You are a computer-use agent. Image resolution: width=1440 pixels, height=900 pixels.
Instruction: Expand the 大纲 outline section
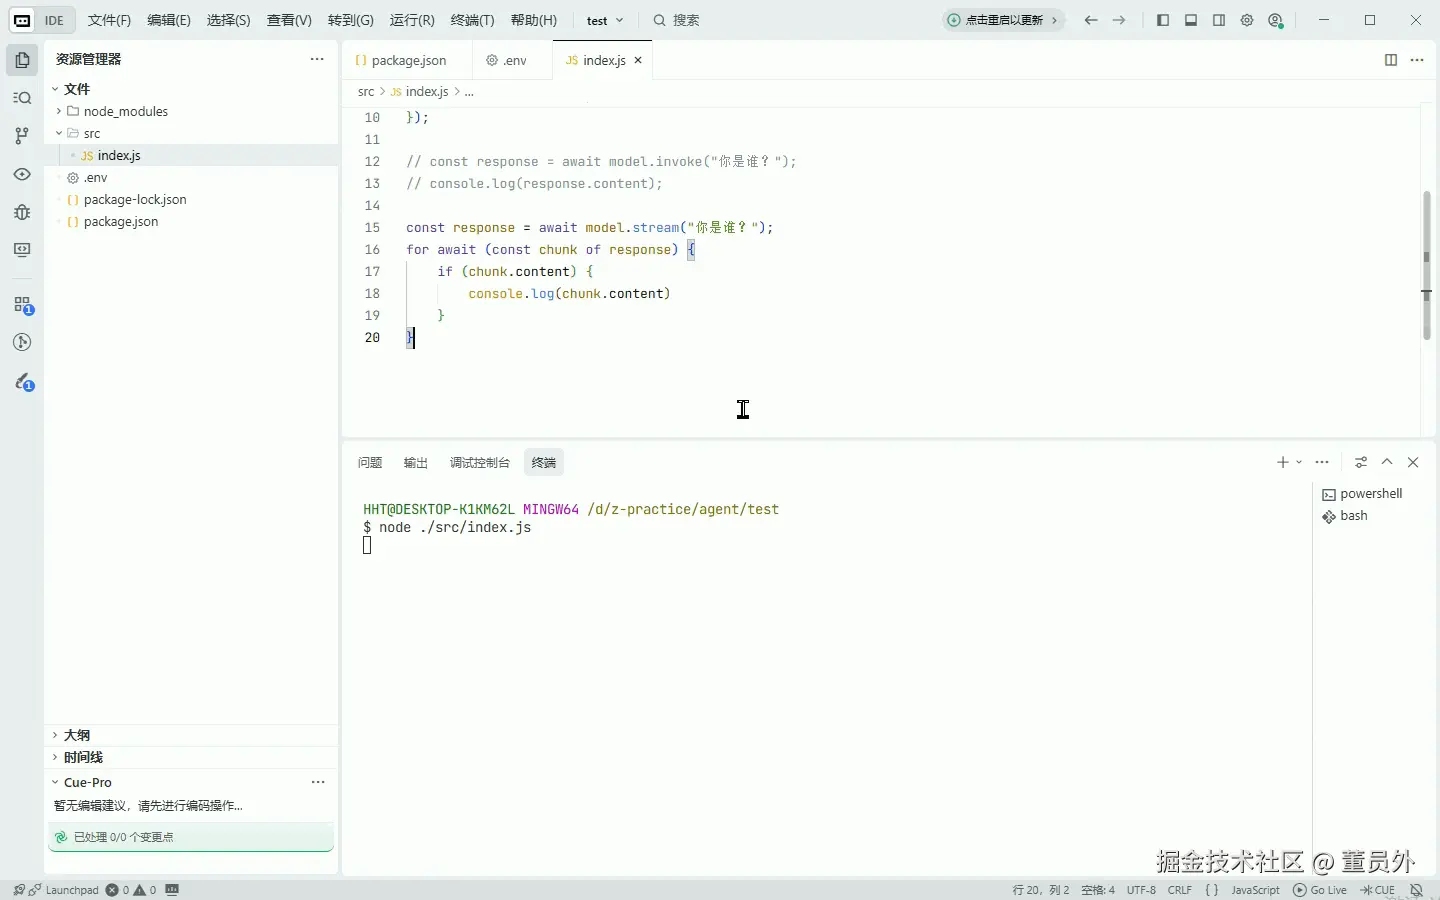click(x=77, y=735)
